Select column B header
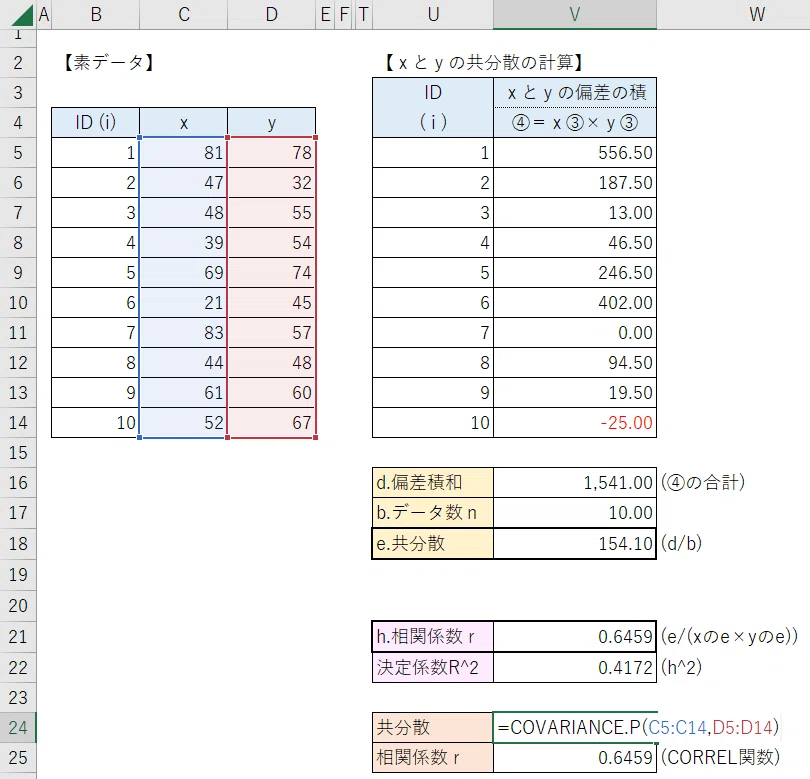This screenshot has height=779, width=810. (x=96, y=14)
